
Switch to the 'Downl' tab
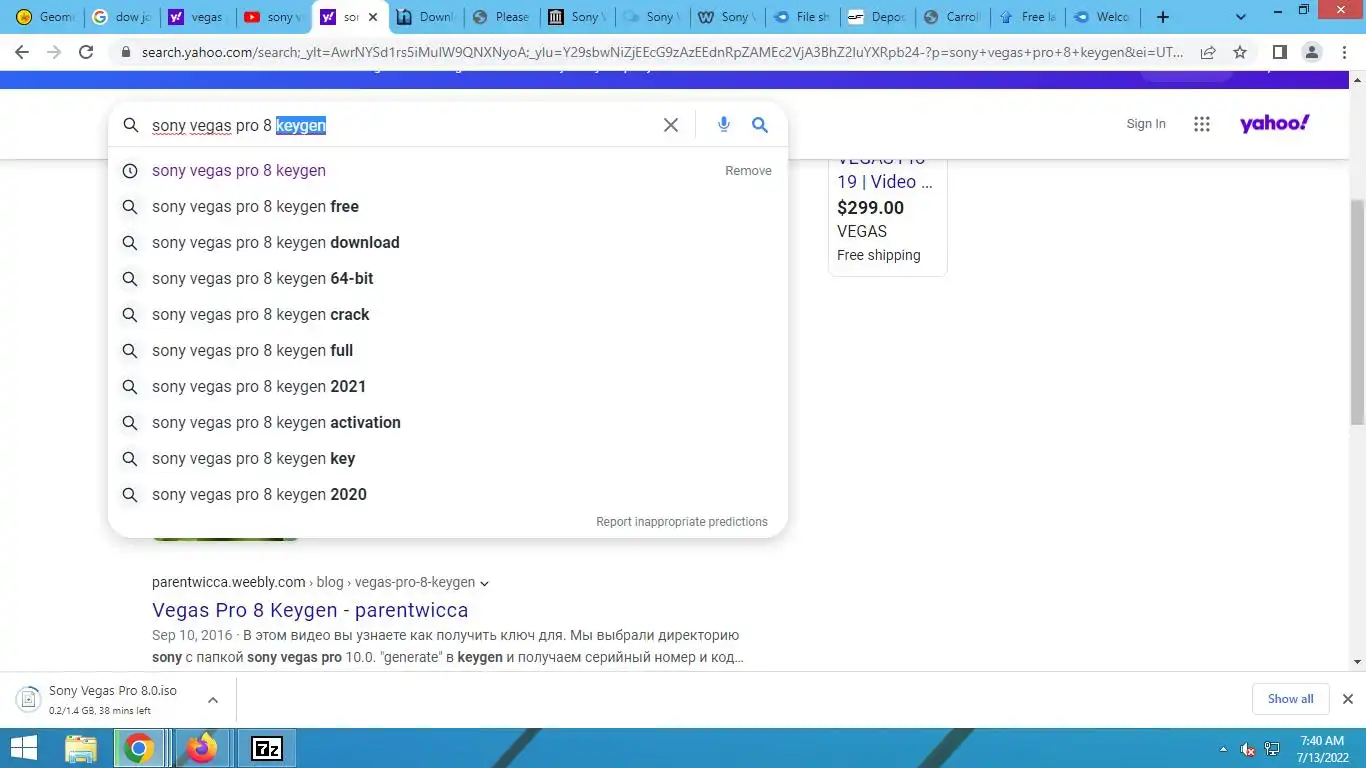click(425, 17)
